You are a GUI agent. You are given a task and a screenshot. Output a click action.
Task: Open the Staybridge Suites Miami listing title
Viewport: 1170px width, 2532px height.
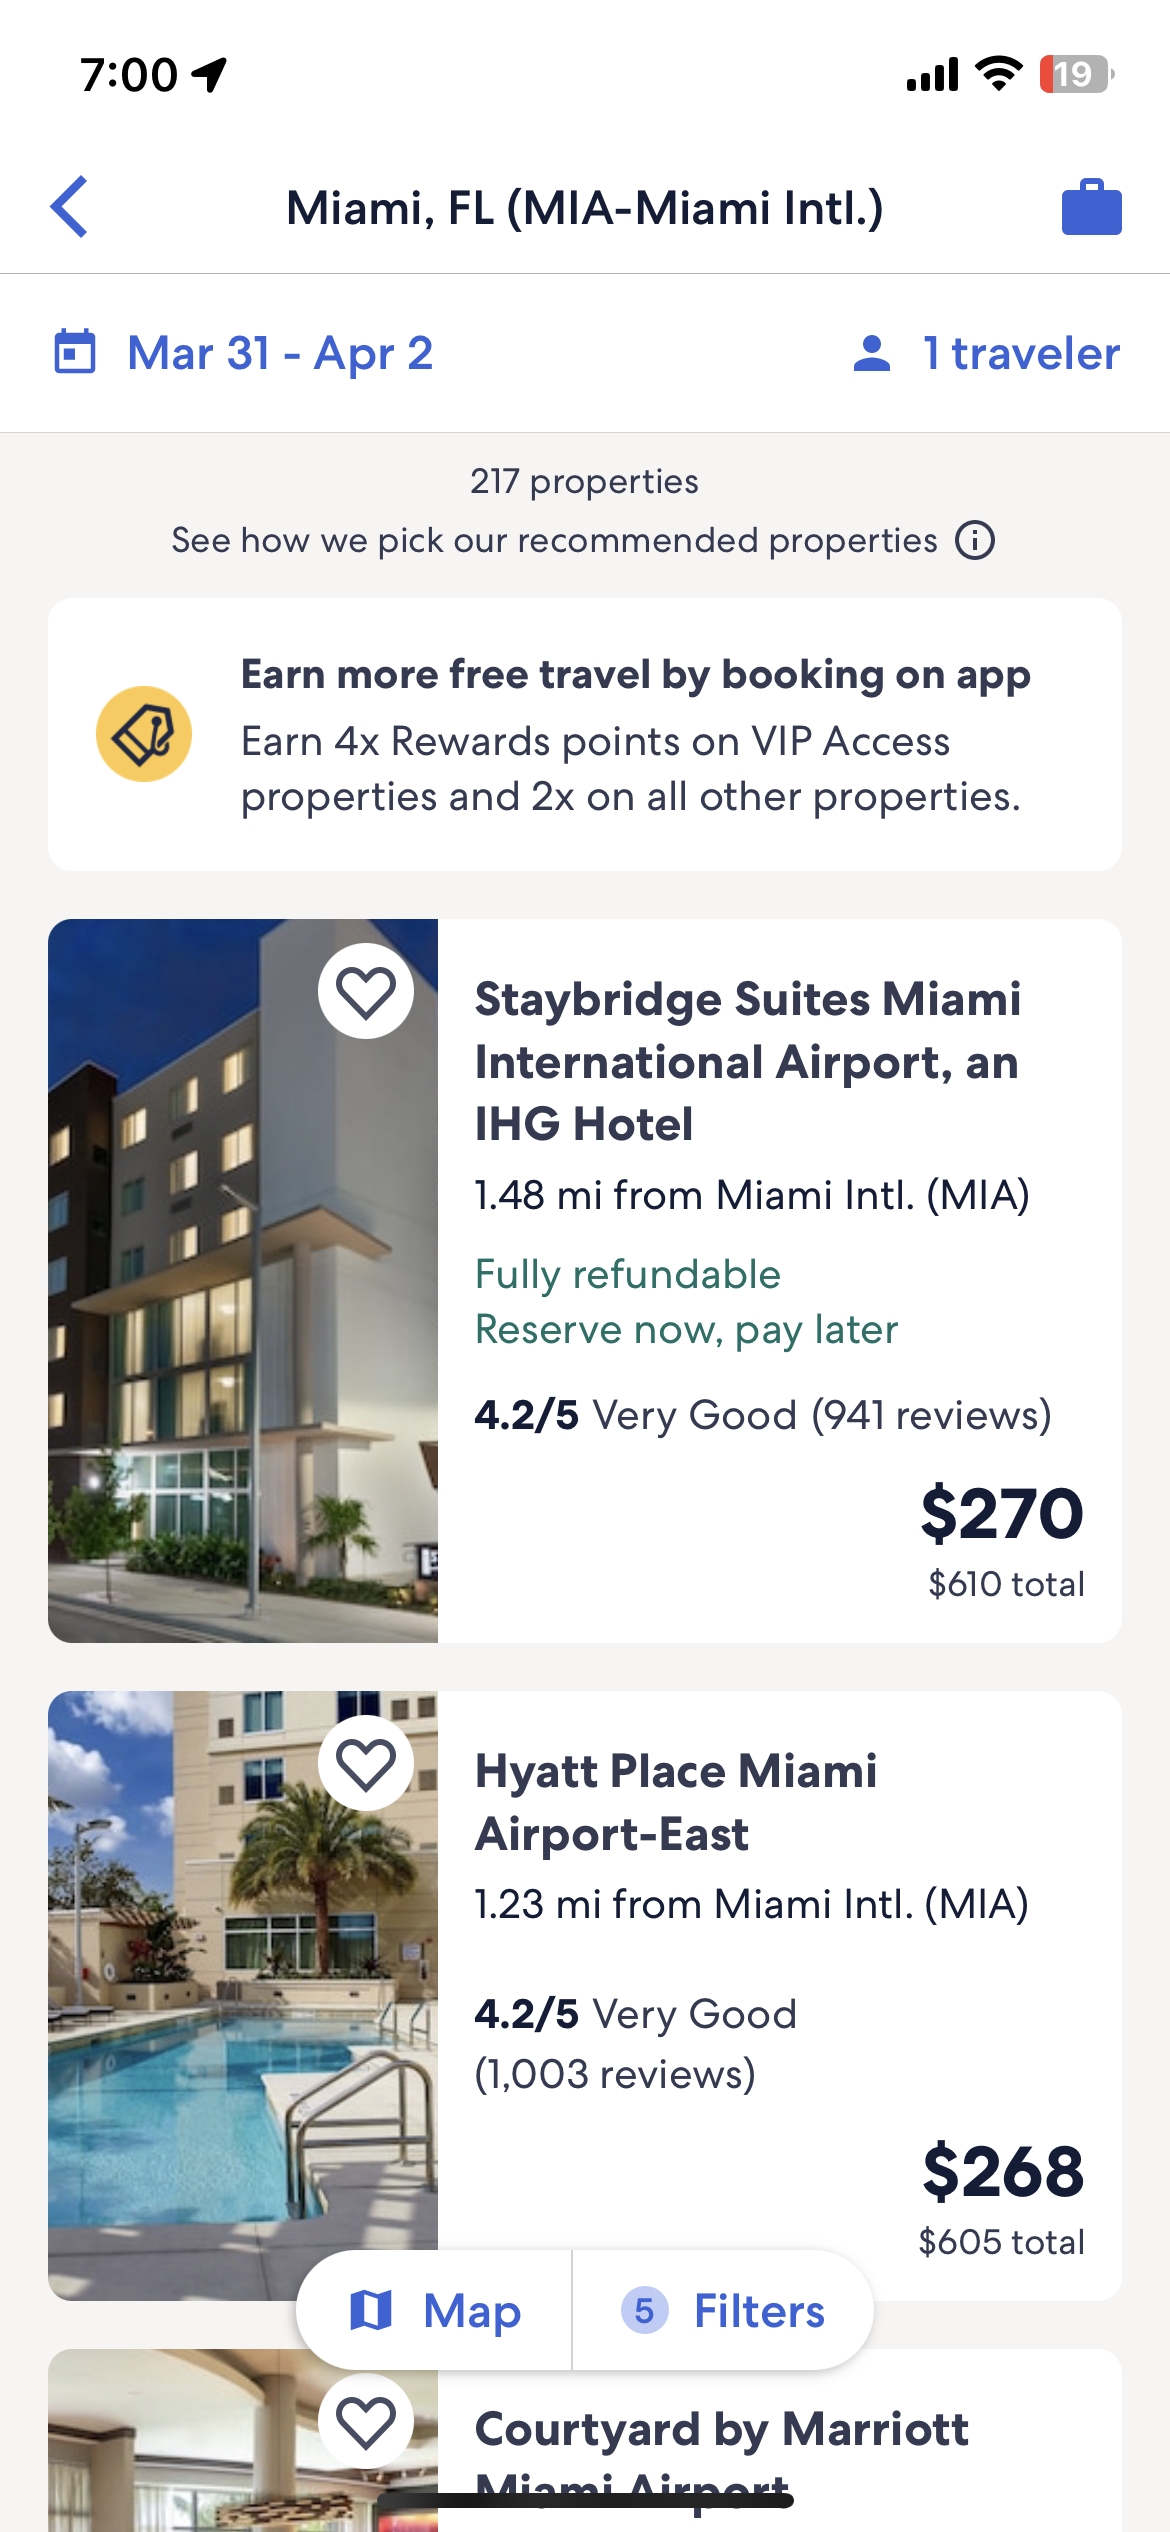[747, 1061]
